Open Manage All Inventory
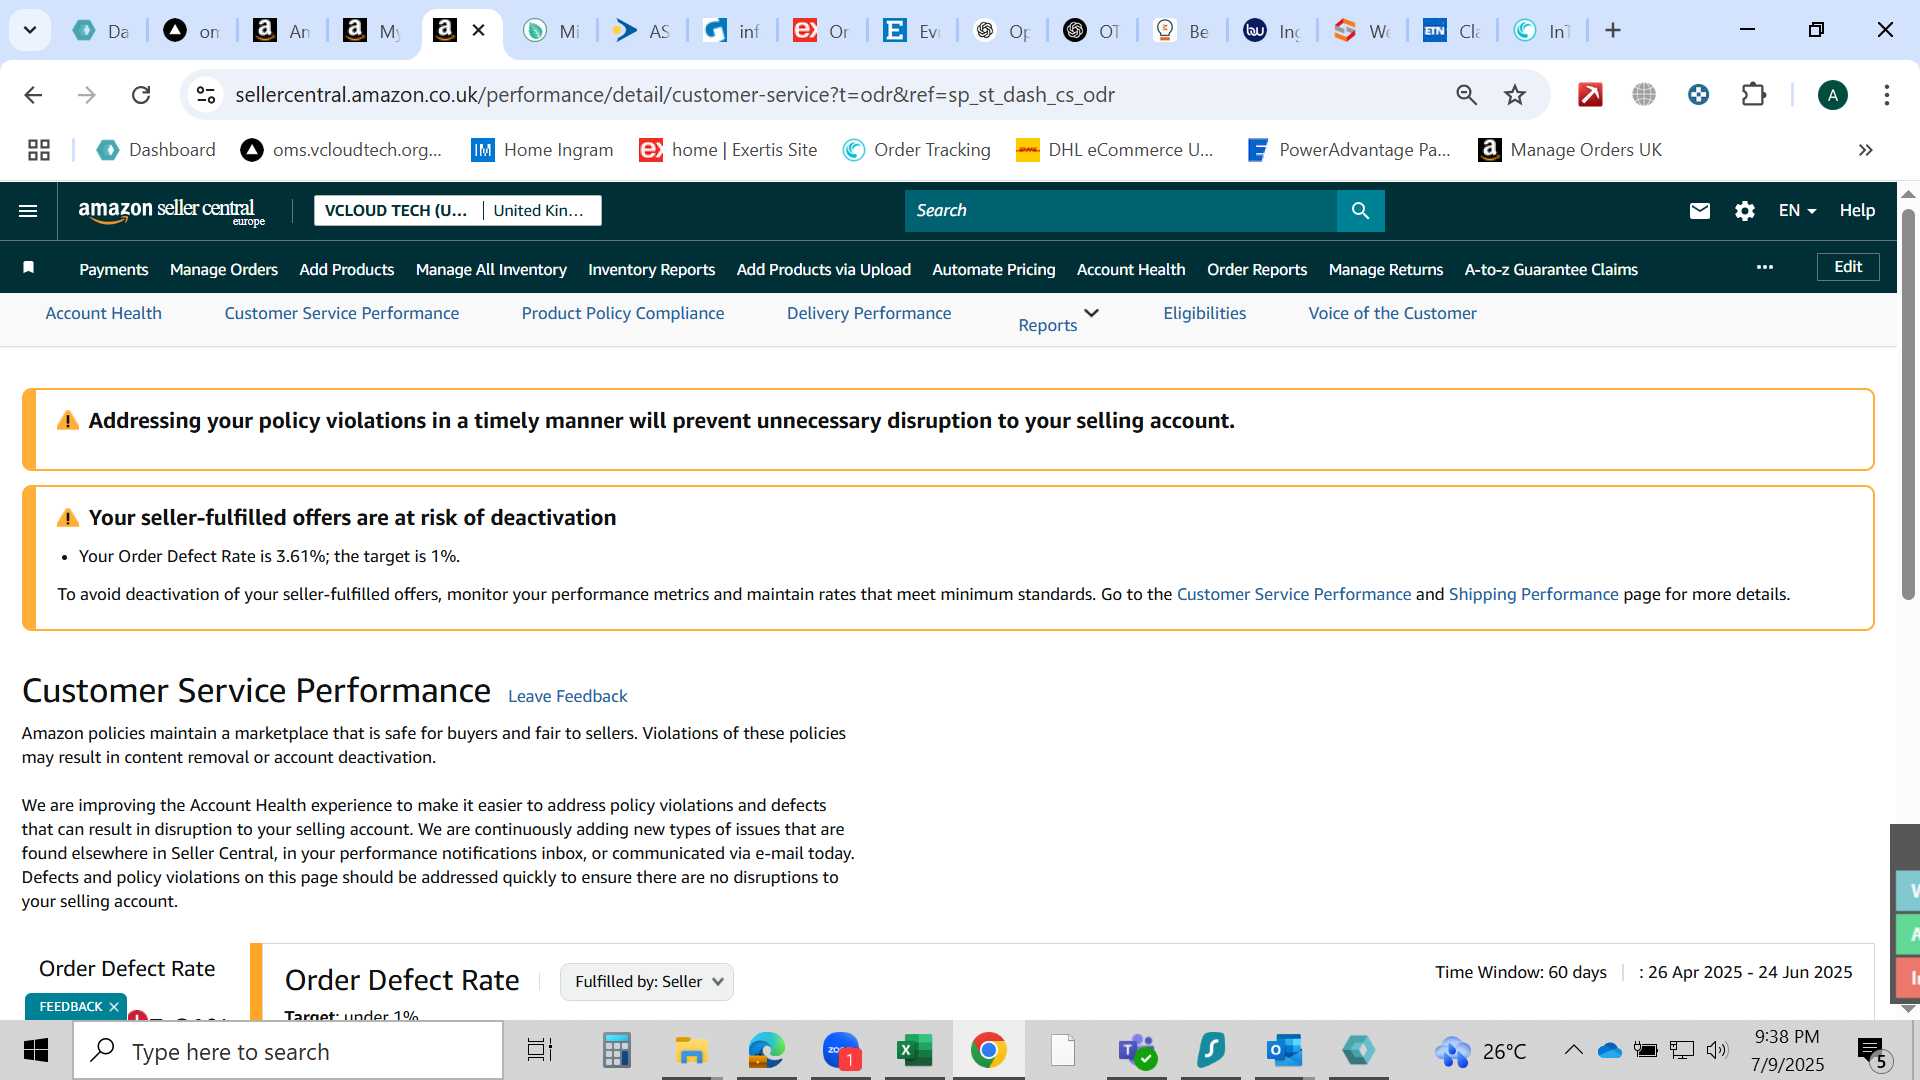Image resolution: width=1920 pixels, height=1080 pixels. point(491,269)
